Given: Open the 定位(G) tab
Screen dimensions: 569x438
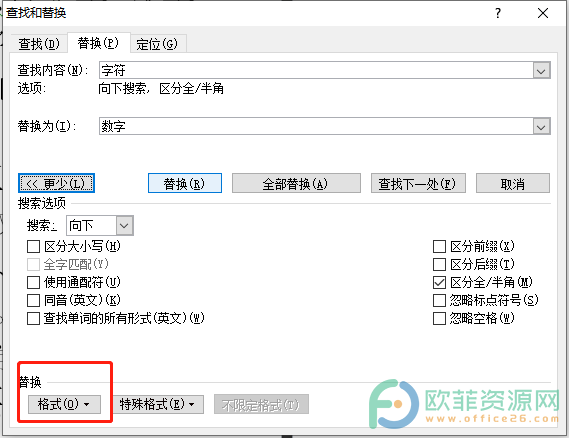Looking at the screenshot, I should click(157, 44).
